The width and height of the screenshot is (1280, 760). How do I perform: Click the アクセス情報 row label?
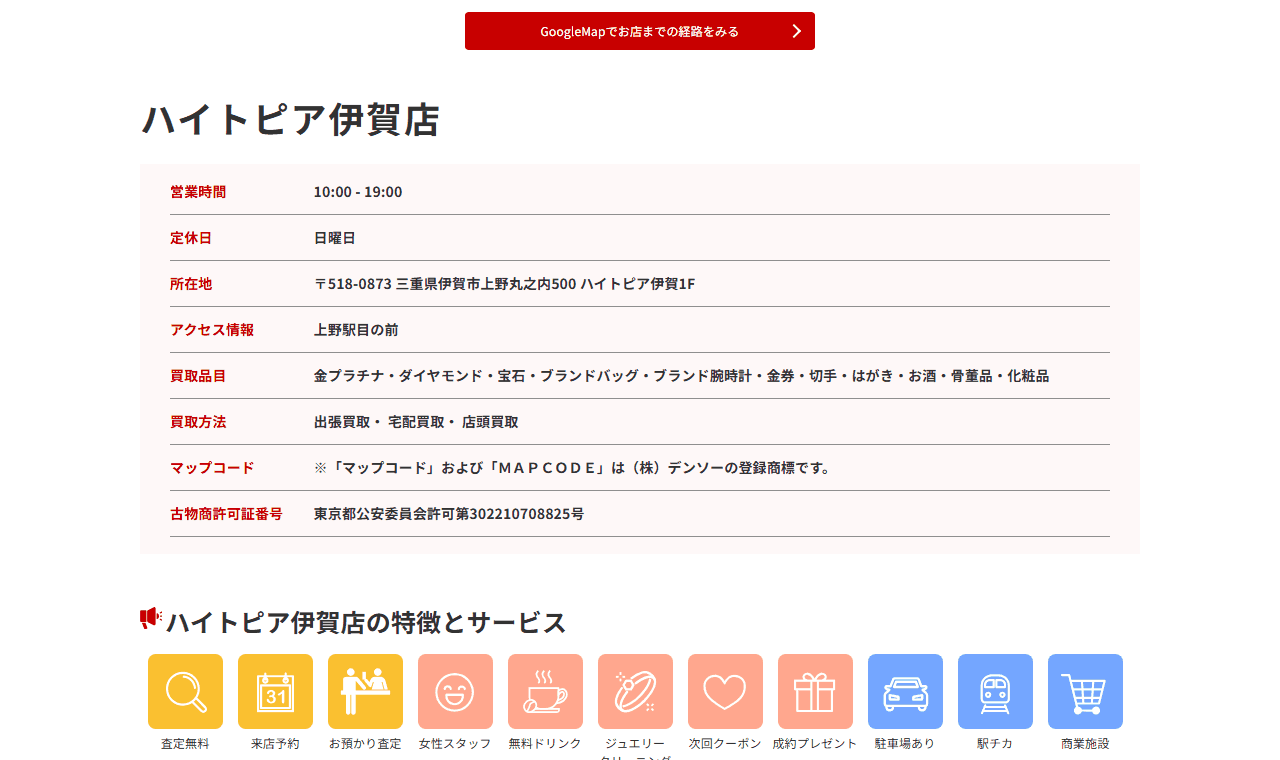[212, 330]
